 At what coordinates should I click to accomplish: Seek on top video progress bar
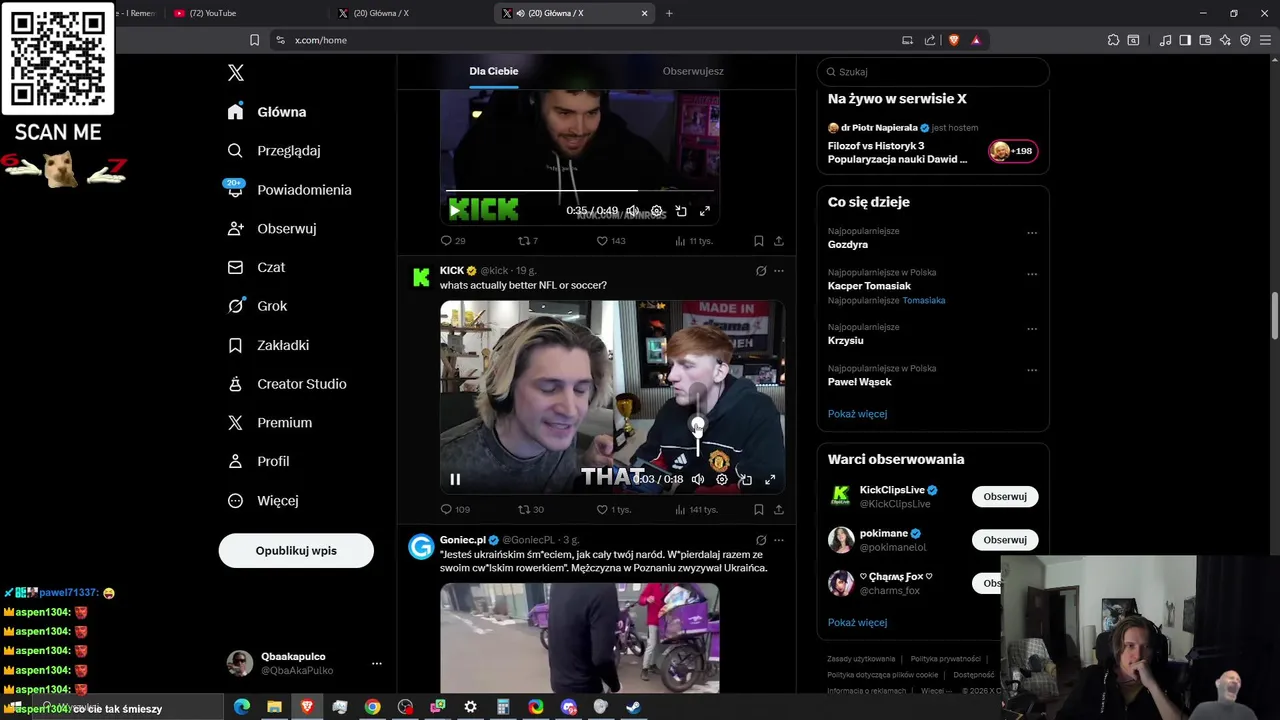point(580,190)
